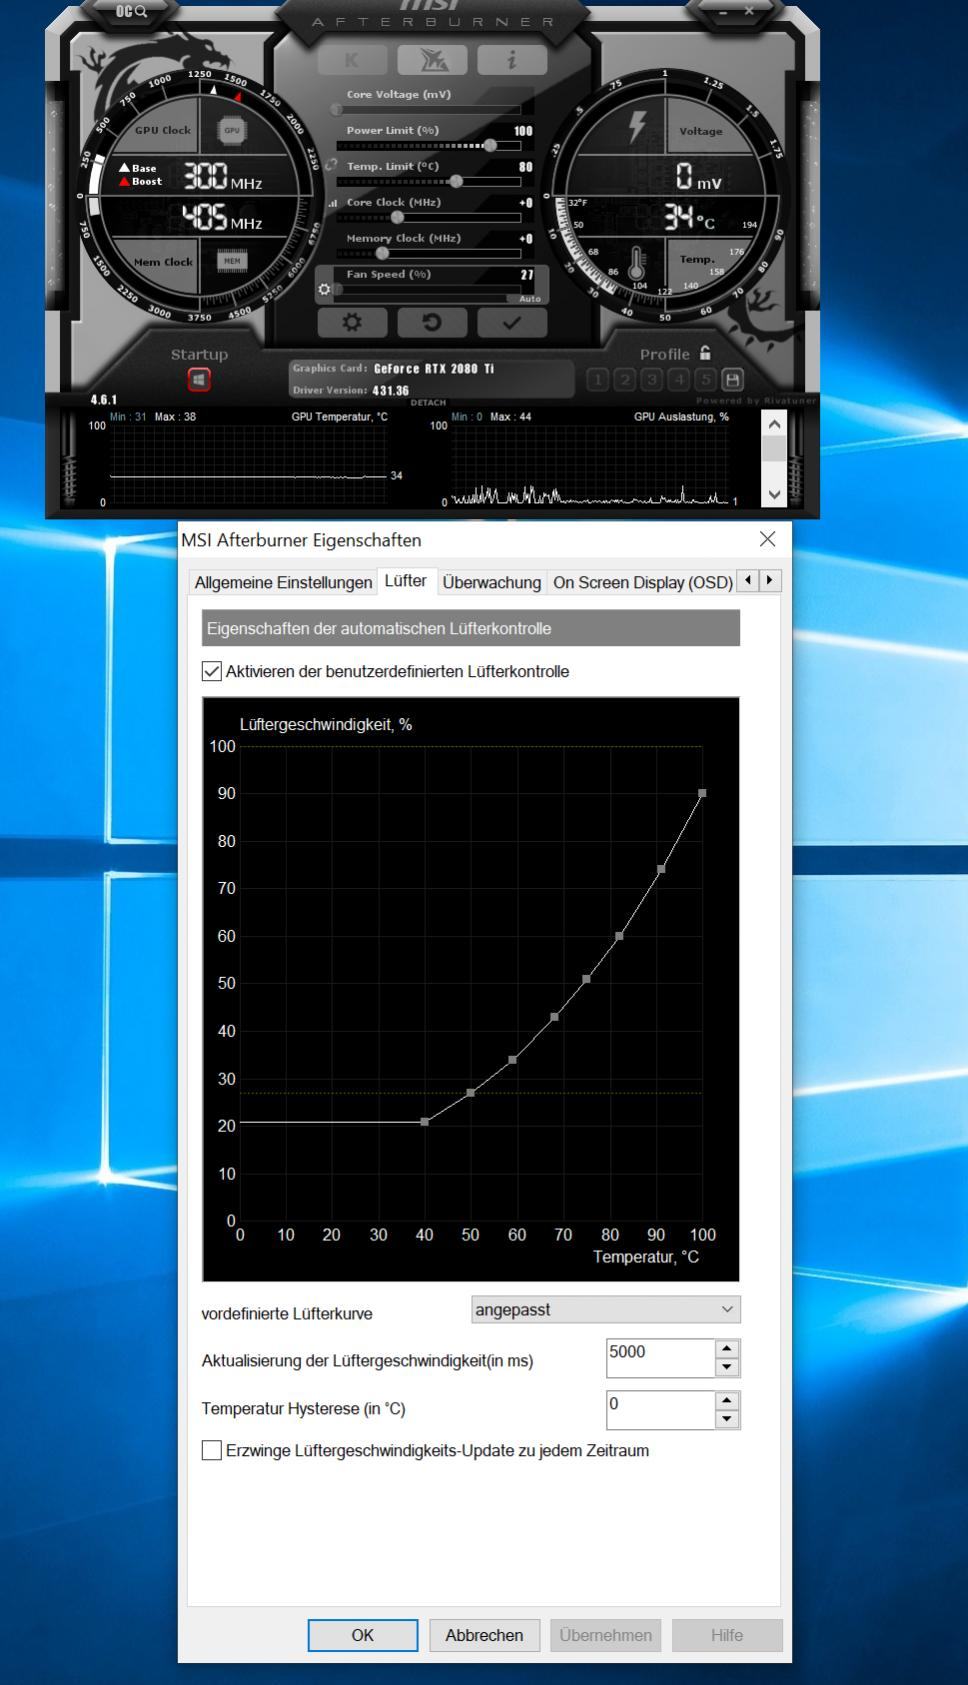Image resolution: width=968 pixels, height=1685 pixels.
Task: Check Erzwinge Lüftergeschwindigkeits-Update zu jedem Zeitraum
Action: pos(212,1450)
